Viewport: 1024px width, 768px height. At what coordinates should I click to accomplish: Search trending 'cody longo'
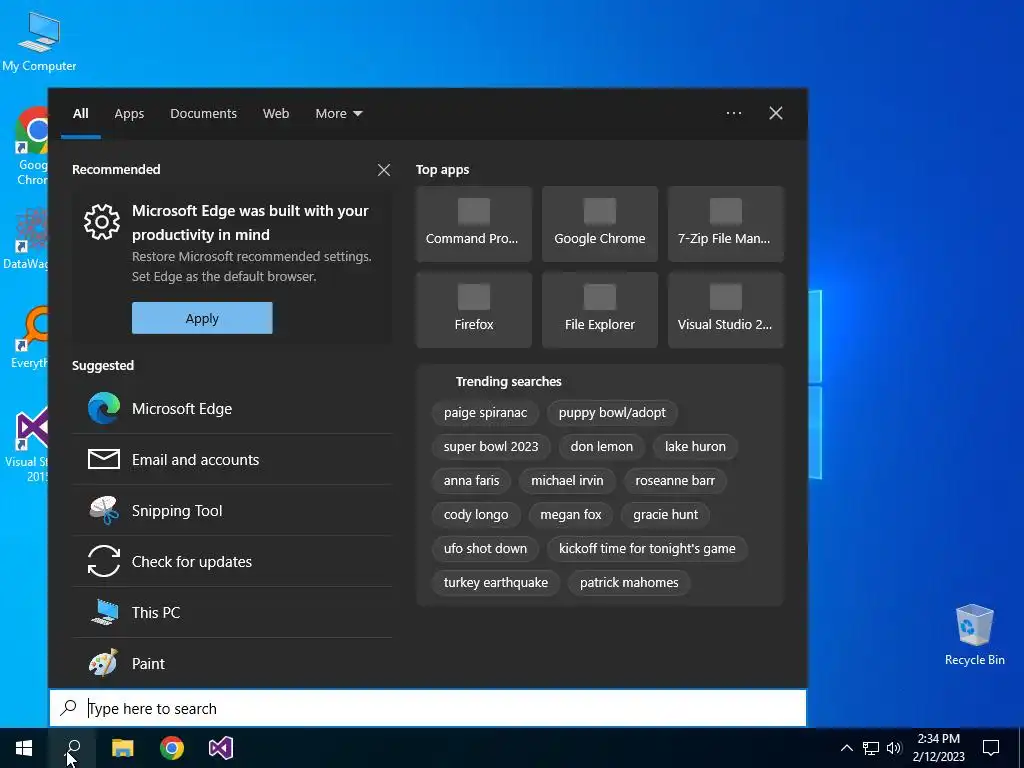[x=476, y=515]
